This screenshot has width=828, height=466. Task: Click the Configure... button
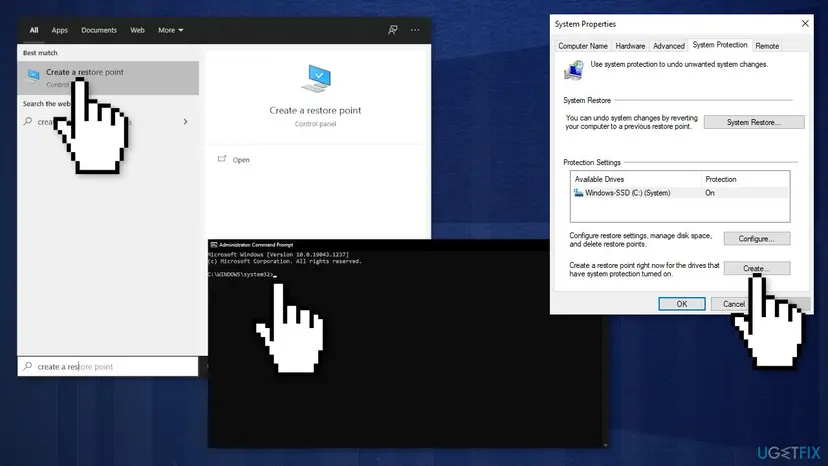pos(757,239)
